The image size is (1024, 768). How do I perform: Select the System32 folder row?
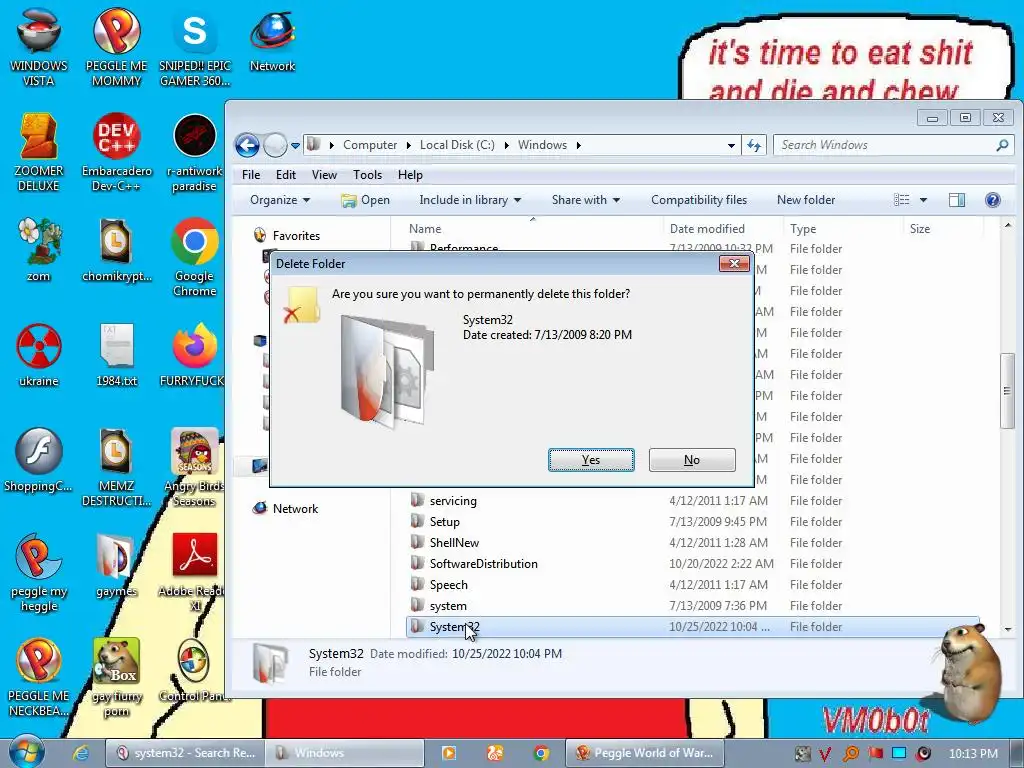[693, 626]
